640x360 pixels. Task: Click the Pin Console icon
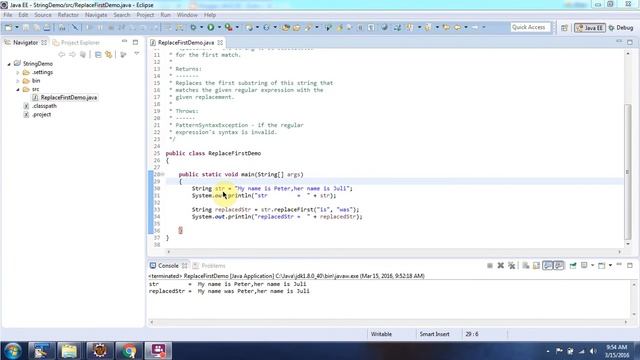[x=573, y=266]
